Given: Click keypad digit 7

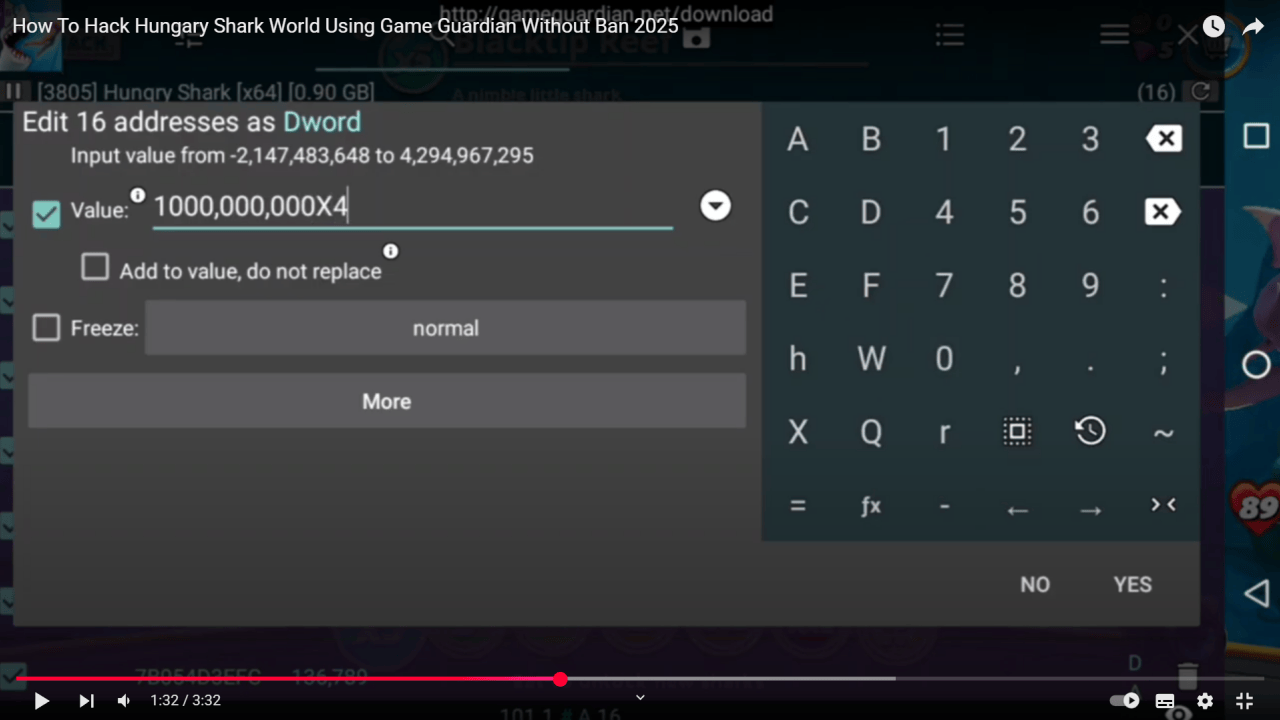Looking at the screenshot, I should coord(944,286).
